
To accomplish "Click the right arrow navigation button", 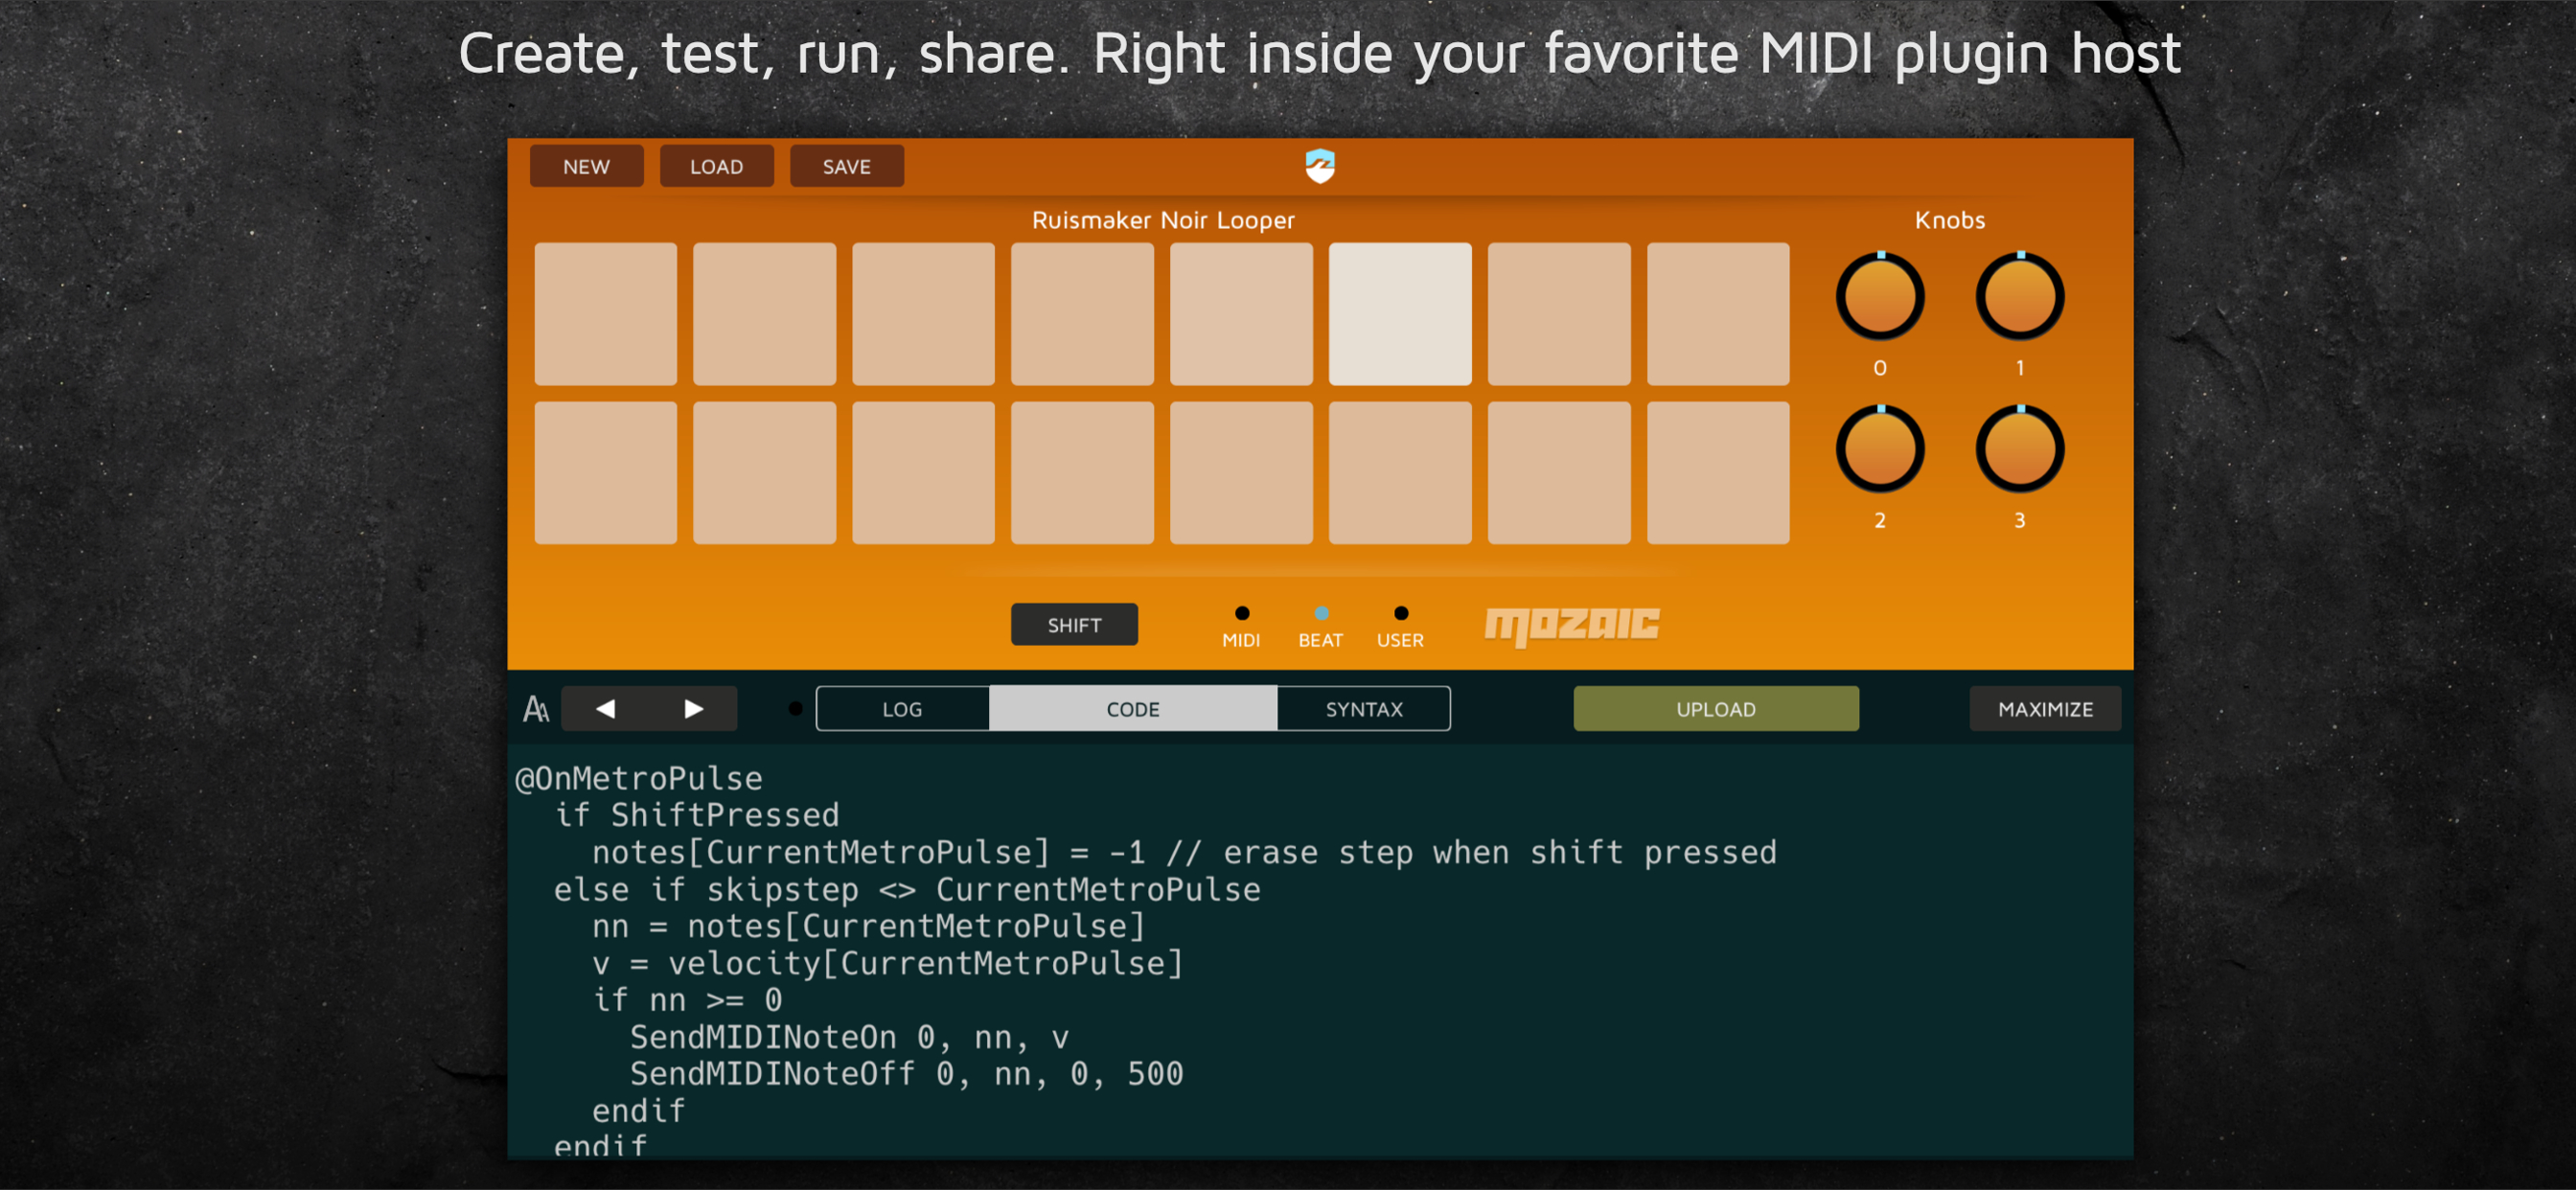I will (x=693, y=709).
